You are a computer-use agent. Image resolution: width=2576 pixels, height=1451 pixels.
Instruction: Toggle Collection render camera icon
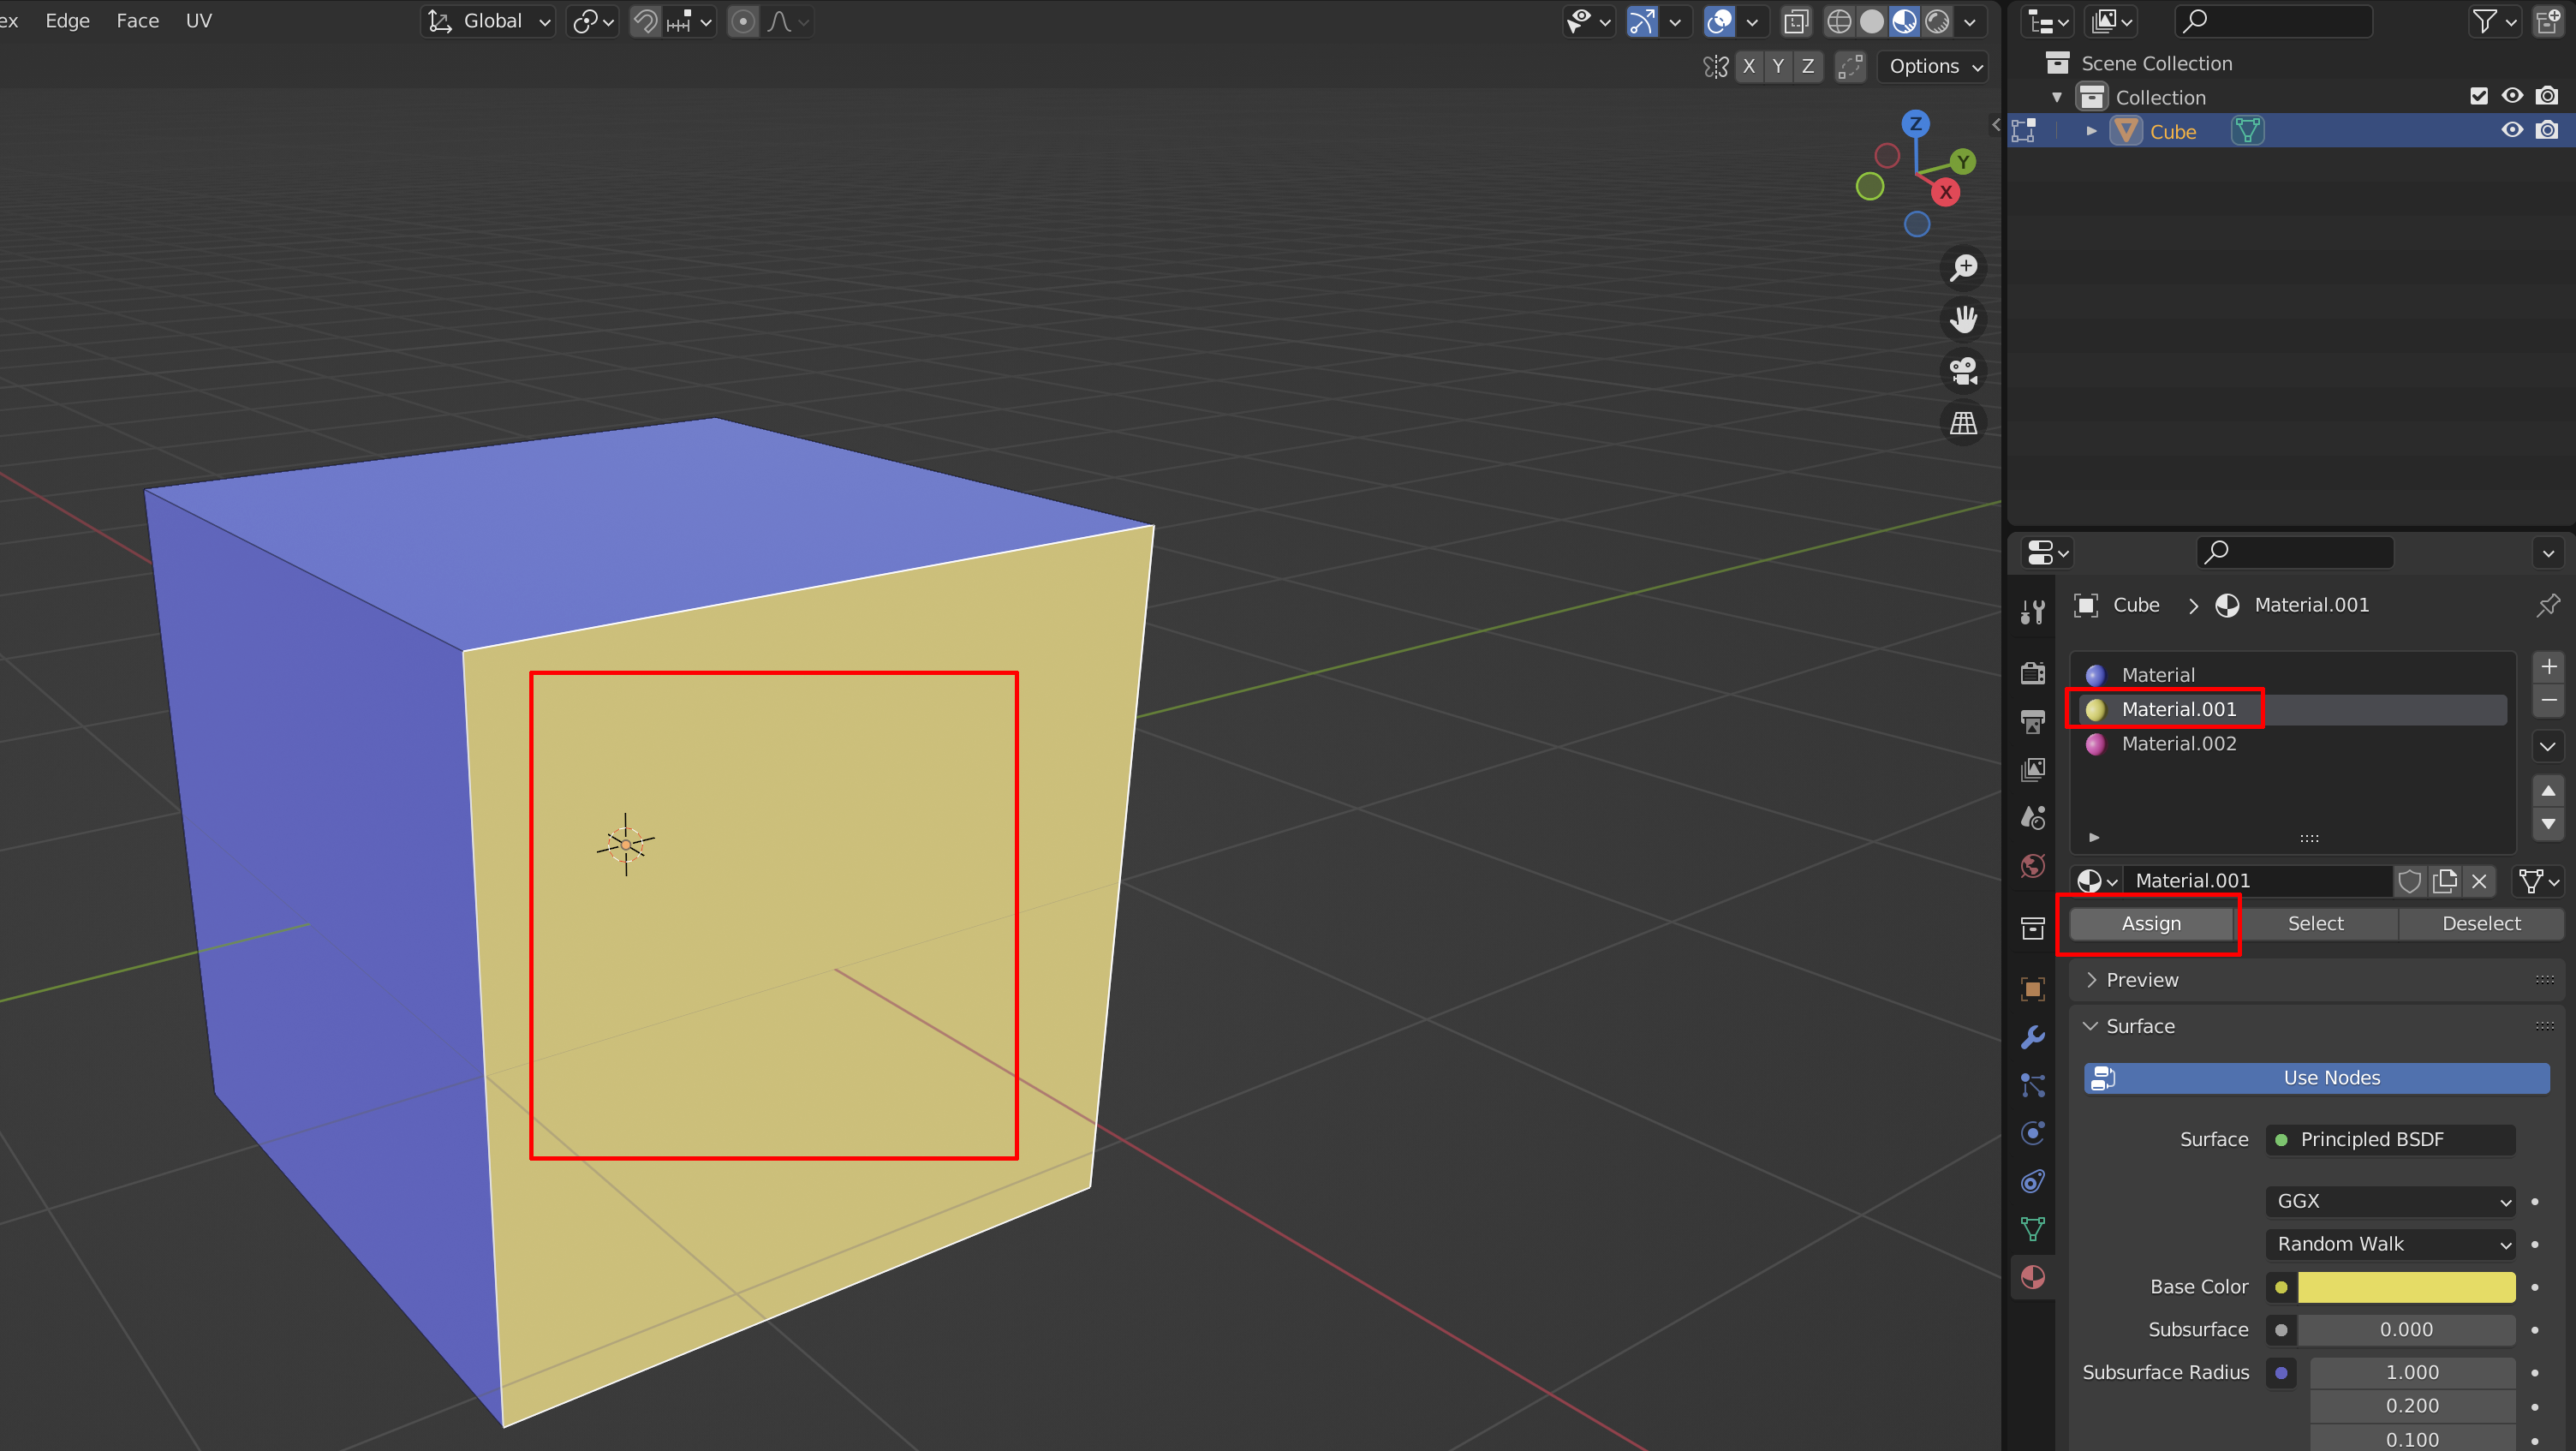point(2547,96)
